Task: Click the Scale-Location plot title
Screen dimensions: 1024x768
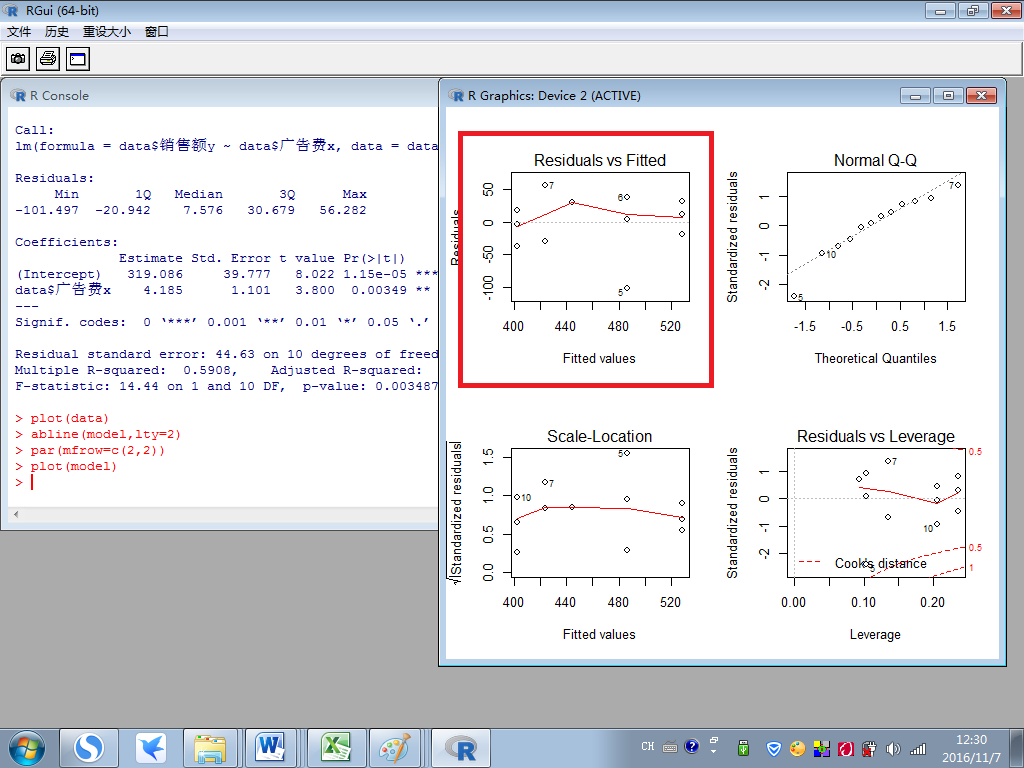Action: [x=600, y=436]
